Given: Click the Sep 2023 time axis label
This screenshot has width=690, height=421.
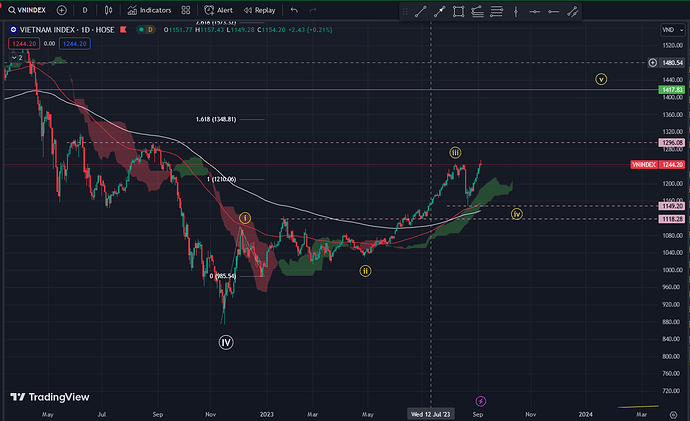Looking at the screenshot, I should 478,414.
